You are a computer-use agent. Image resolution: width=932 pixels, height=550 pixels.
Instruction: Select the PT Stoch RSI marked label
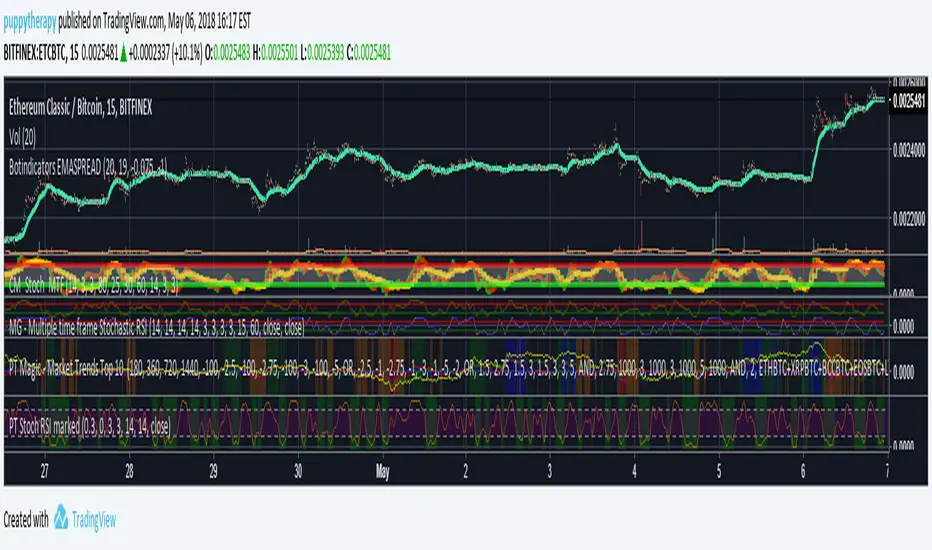pyautogui.click(x=90, y=423)
